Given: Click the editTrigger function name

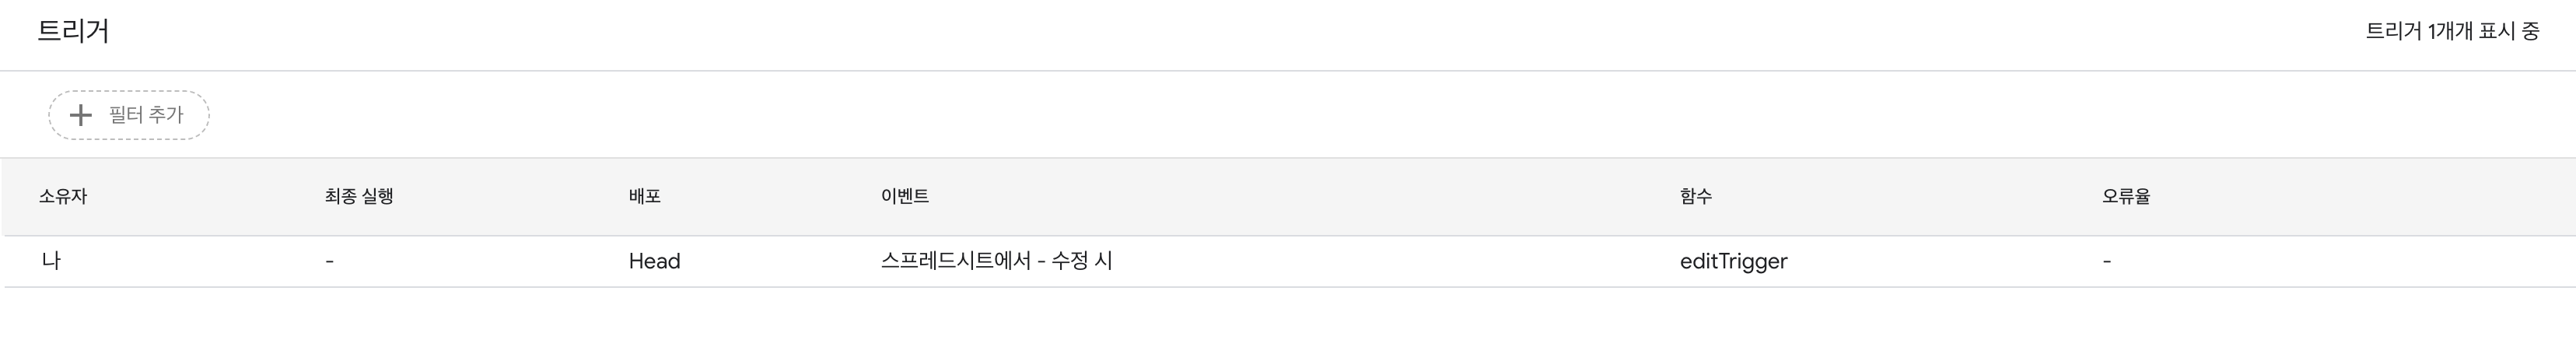Looking at the screenshot, I should [1733, 261].
